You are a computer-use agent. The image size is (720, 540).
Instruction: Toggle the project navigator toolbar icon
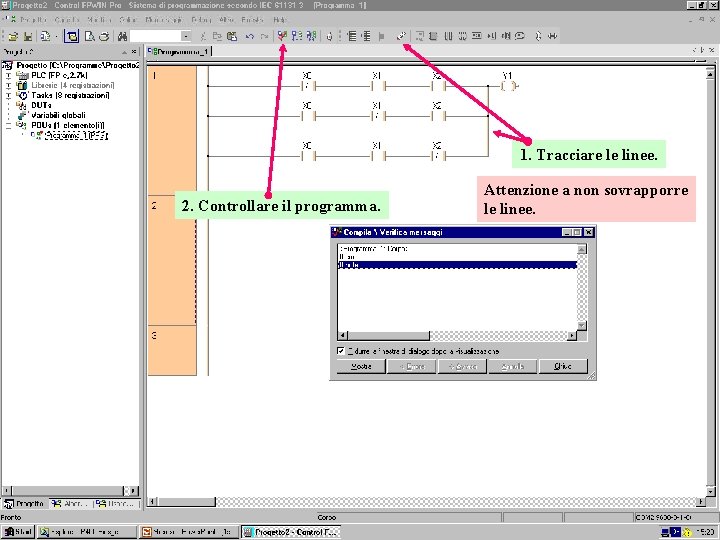click(71, 36)
